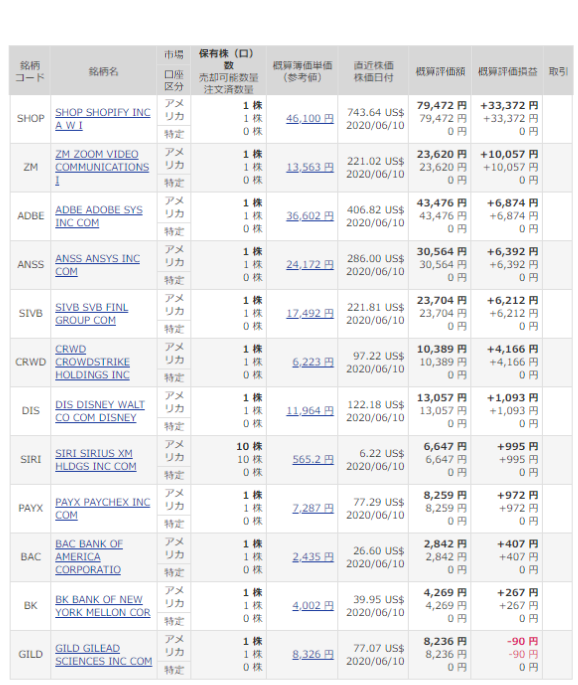Click the 221.02 US$ stock price
Image resolution: width=578 pixels, height=685 pixels.
coord(376,161)
